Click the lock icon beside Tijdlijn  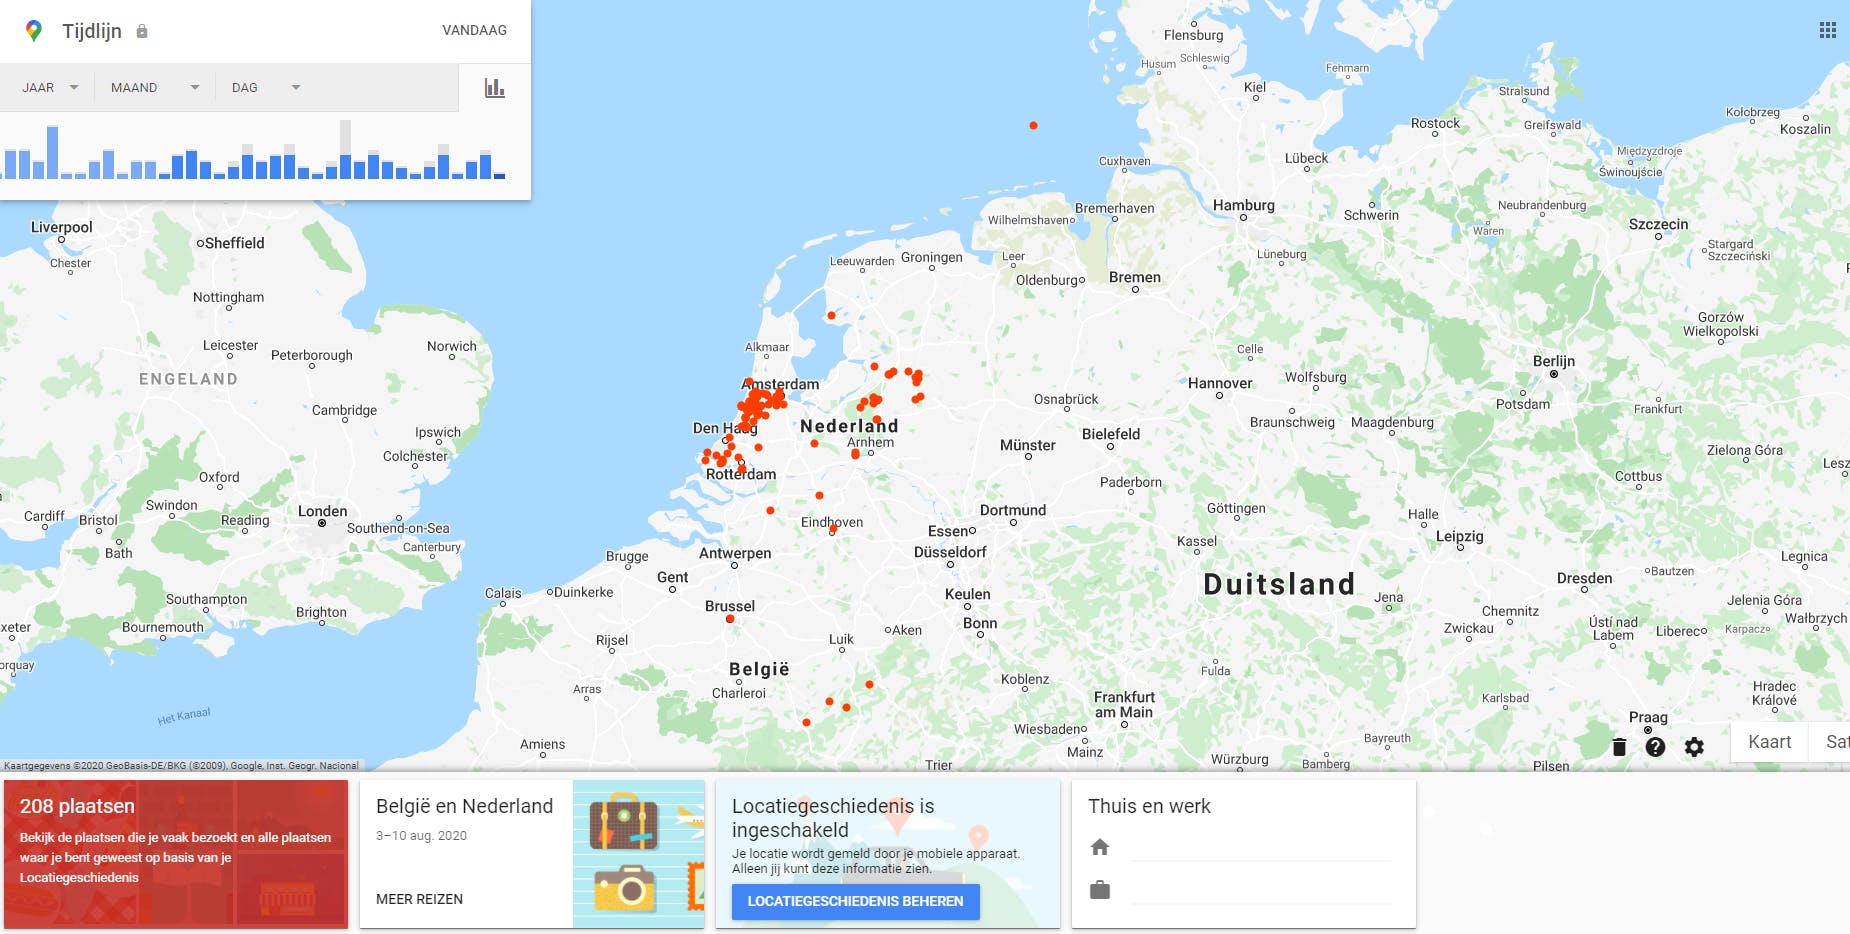[142, 31]
